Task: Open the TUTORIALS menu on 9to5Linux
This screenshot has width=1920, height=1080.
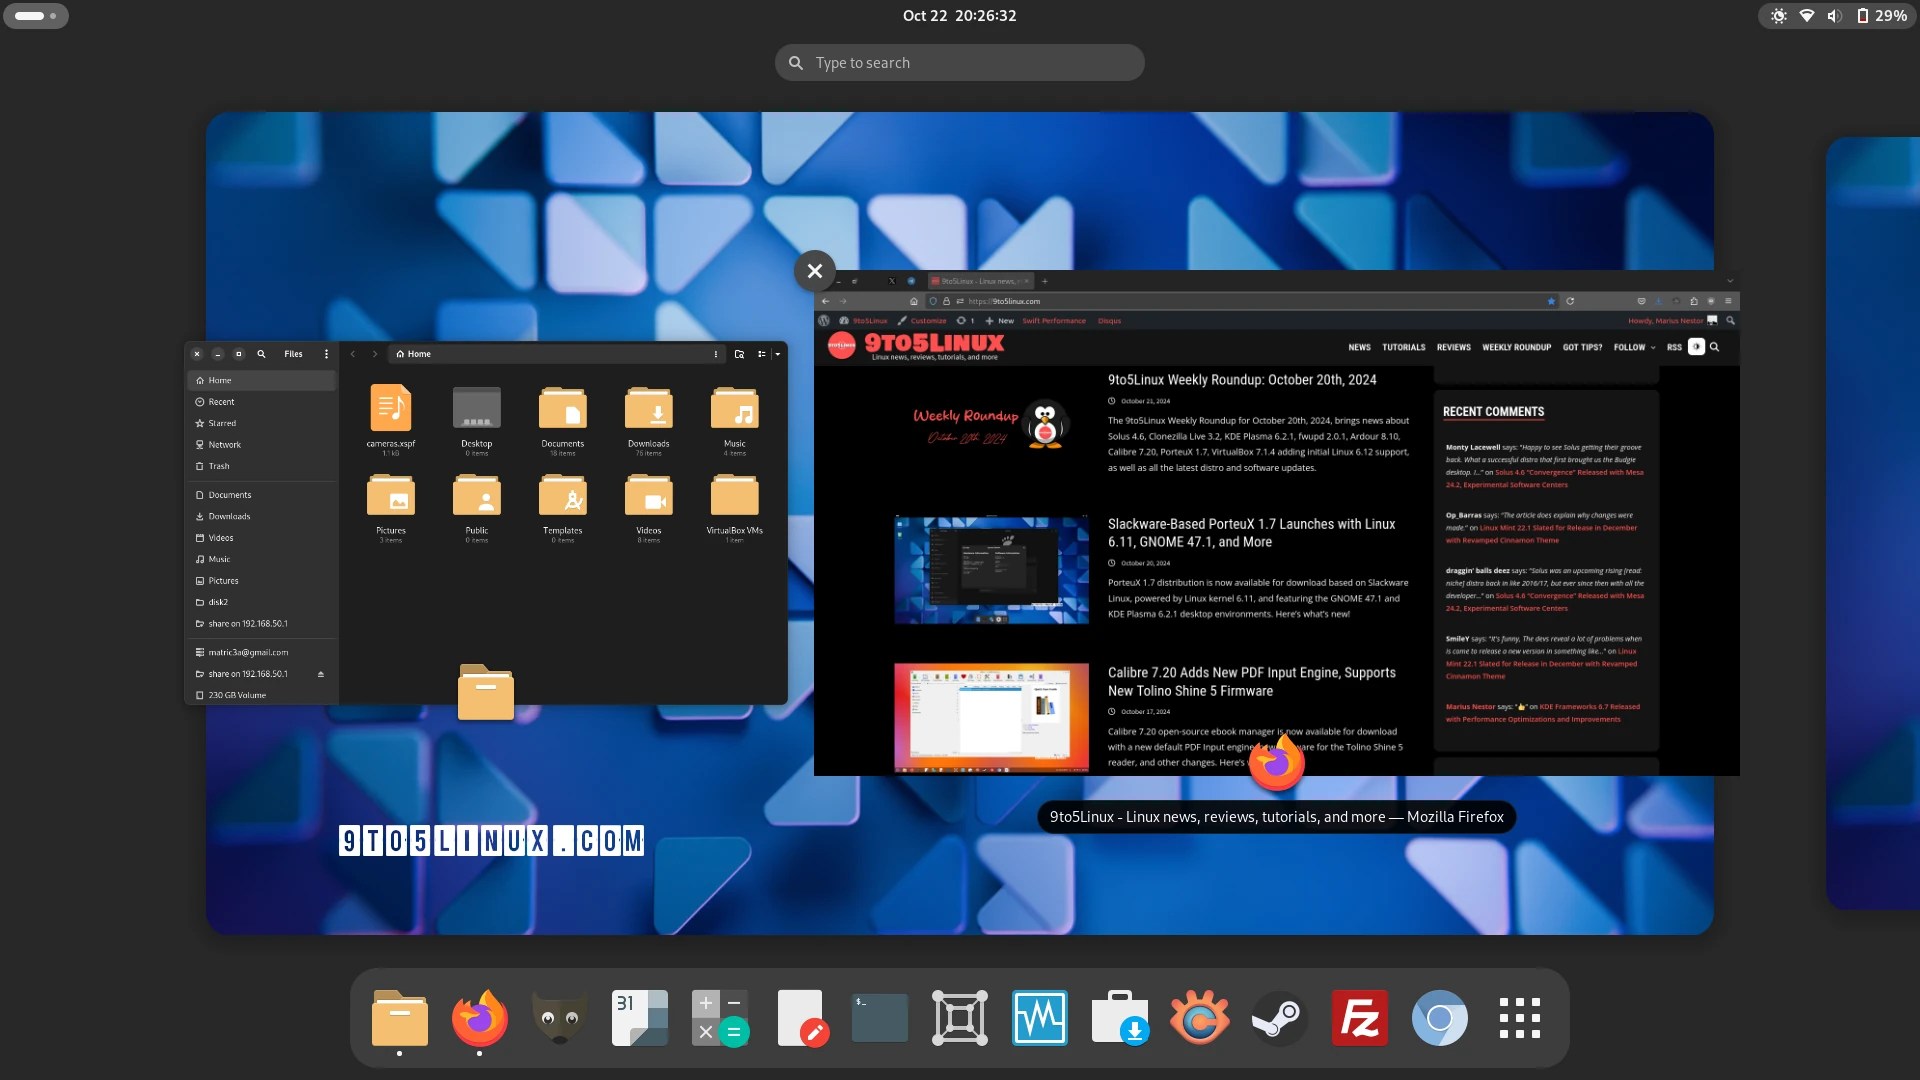Action: click(x=1403, y=347)
